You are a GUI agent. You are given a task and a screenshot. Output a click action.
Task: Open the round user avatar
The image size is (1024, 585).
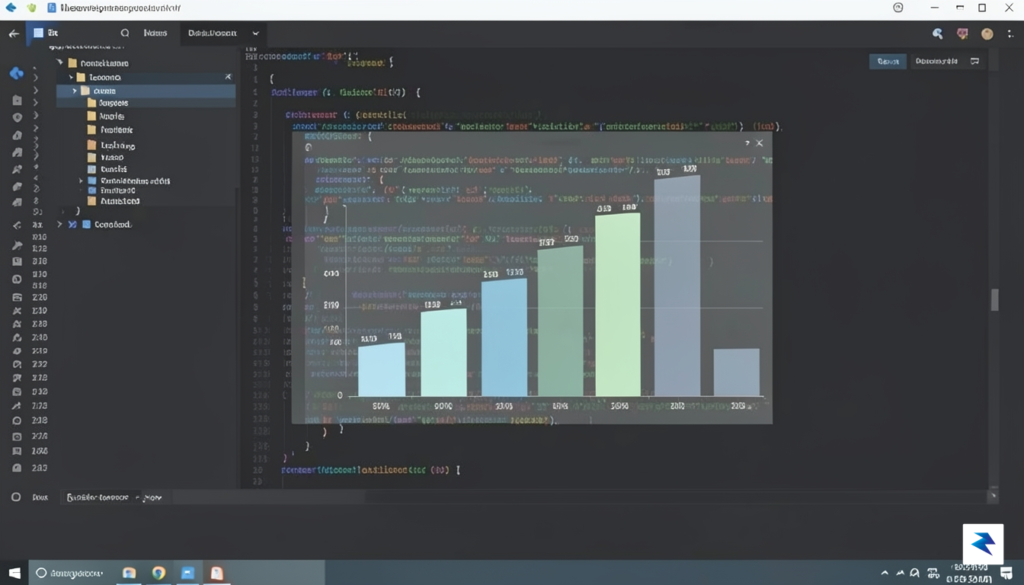tap(987, 33)
